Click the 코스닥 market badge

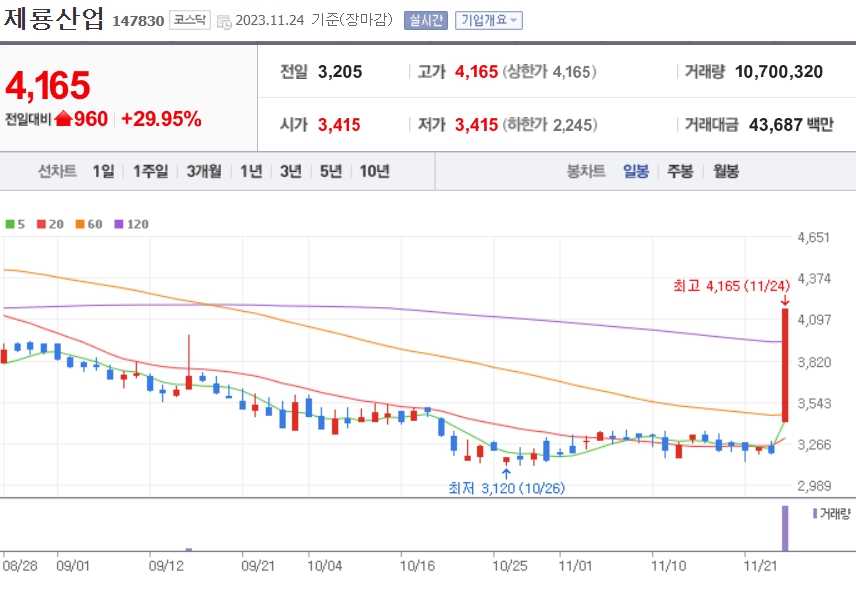pos(189,20)
